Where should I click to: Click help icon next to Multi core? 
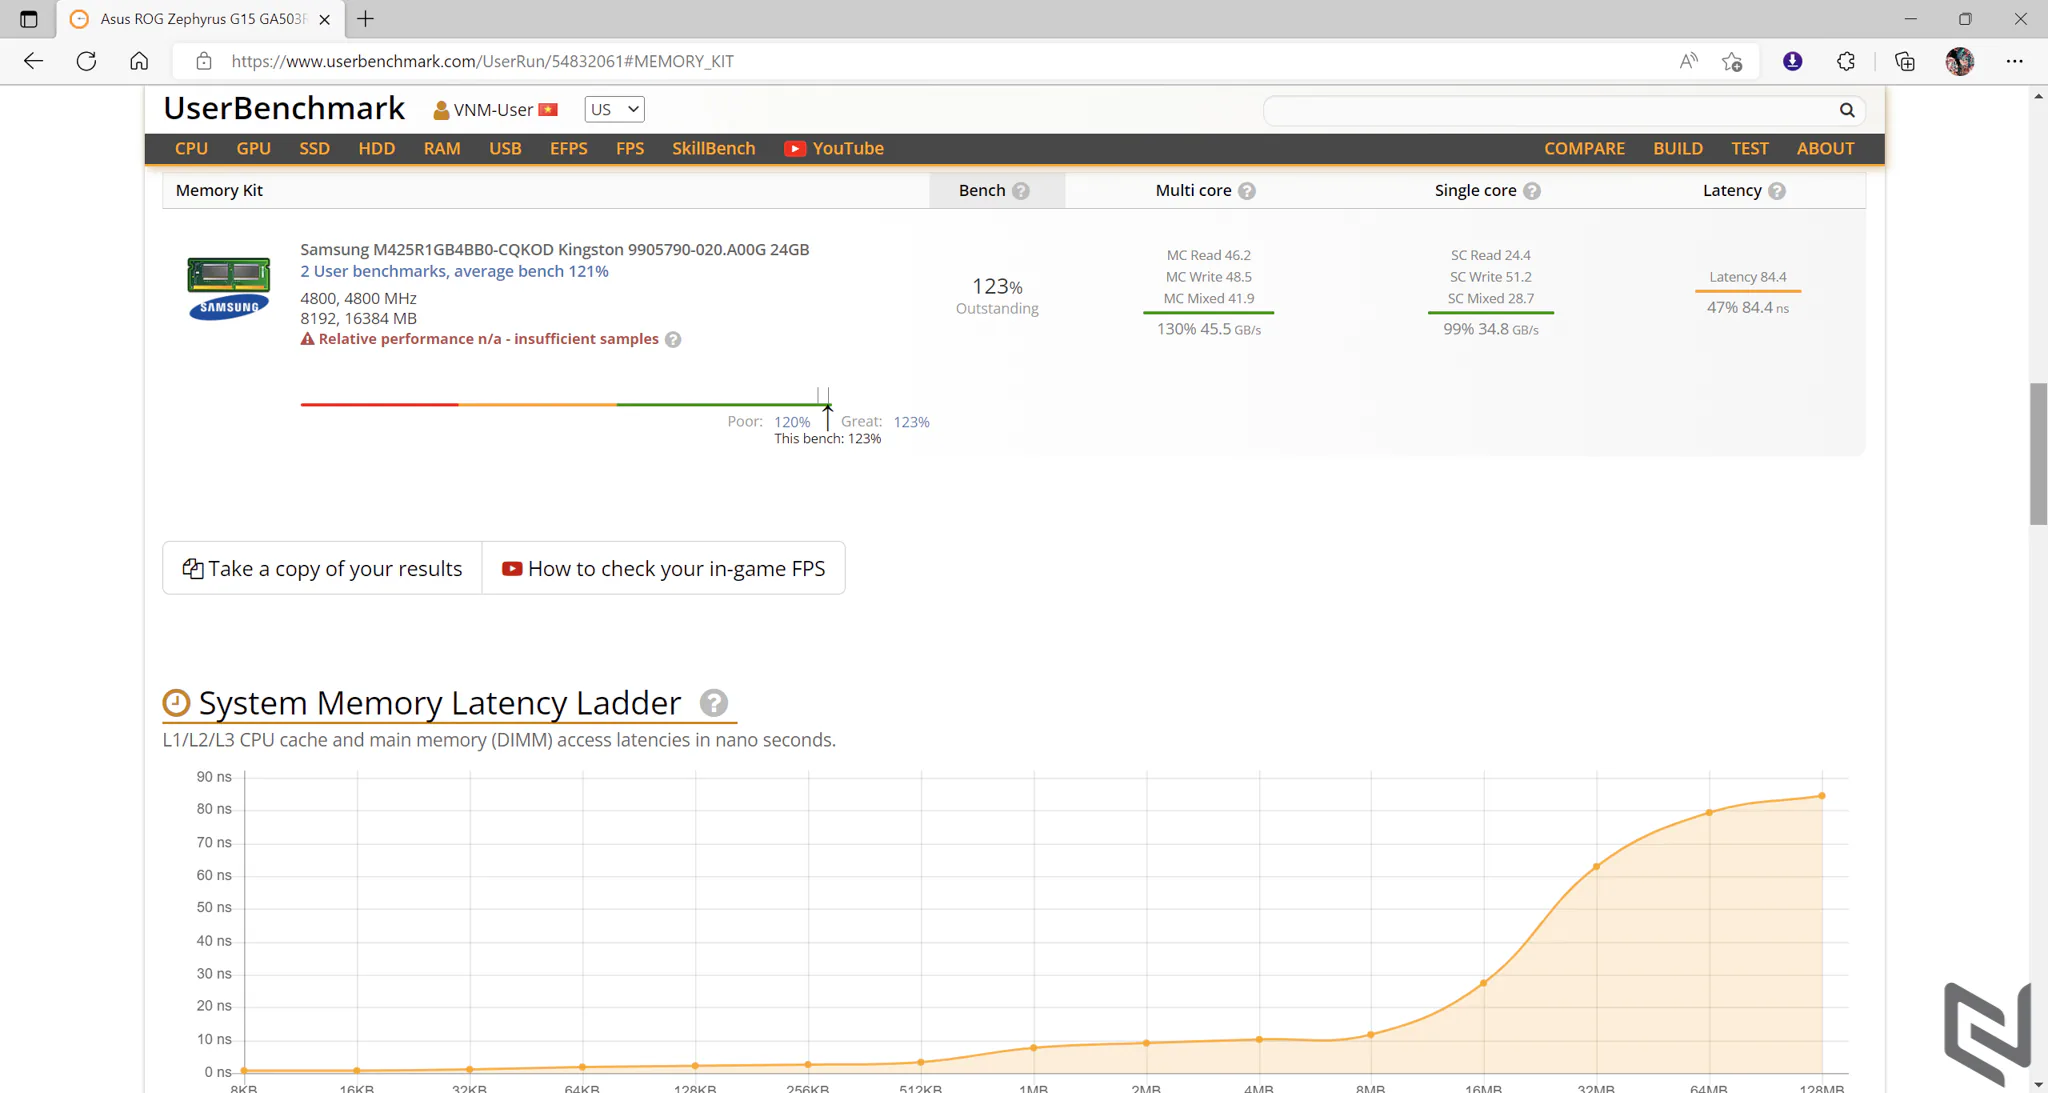click(1247, 191)
